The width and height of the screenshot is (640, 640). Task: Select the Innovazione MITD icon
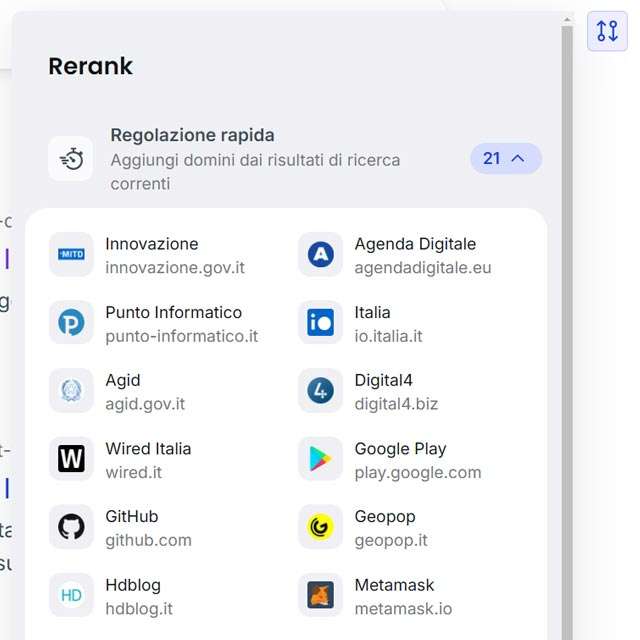[71, 255]
